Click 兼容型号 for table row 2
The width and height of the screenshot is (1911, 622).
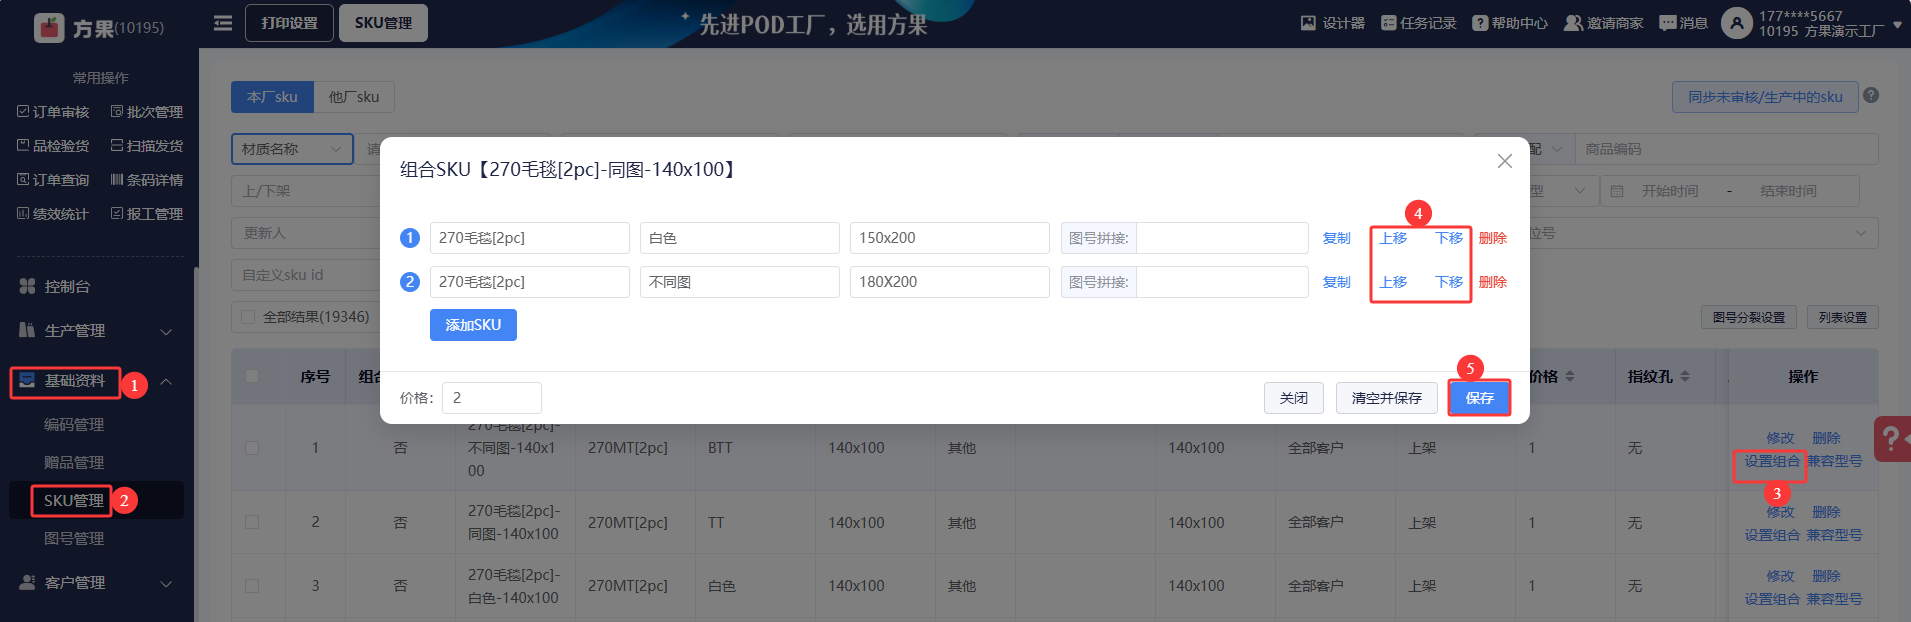1834,535
